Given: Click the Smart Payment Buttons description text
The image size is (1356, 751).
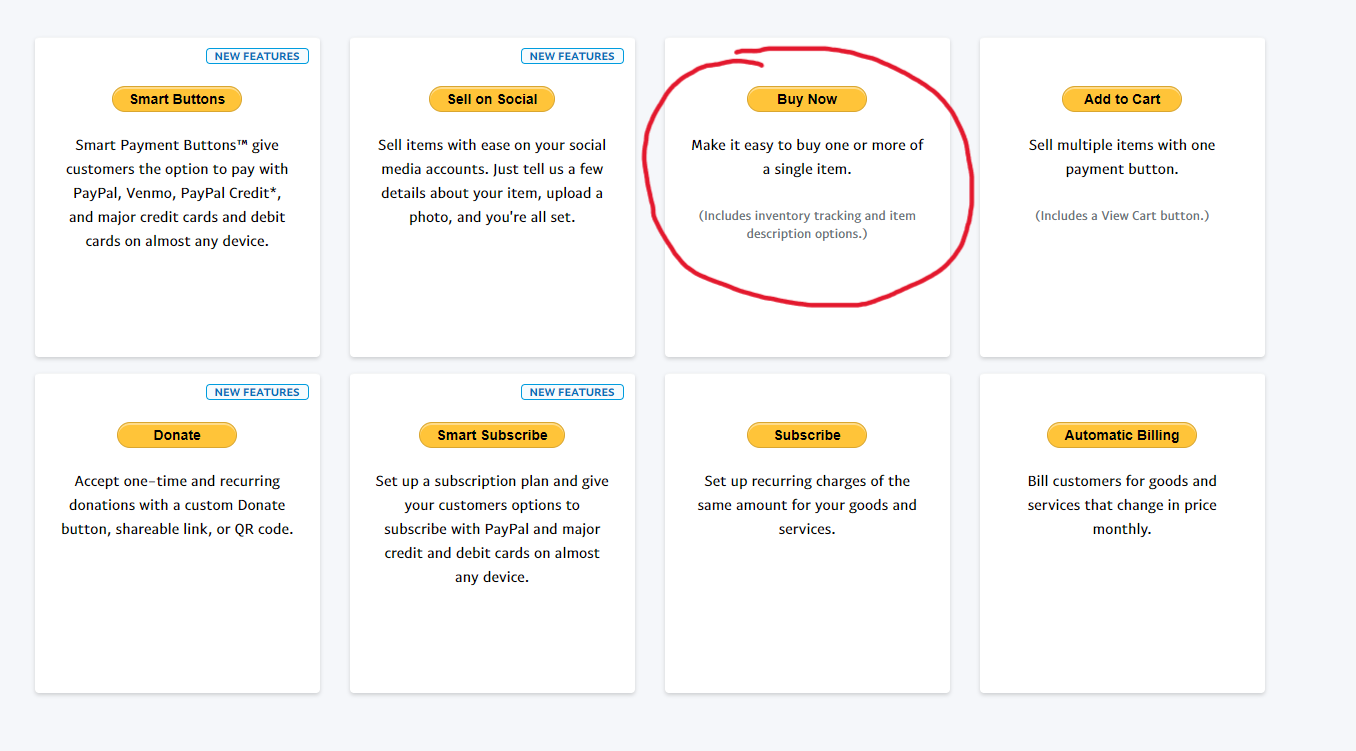Looking at the screenshot, I should [x=177, y=193].
